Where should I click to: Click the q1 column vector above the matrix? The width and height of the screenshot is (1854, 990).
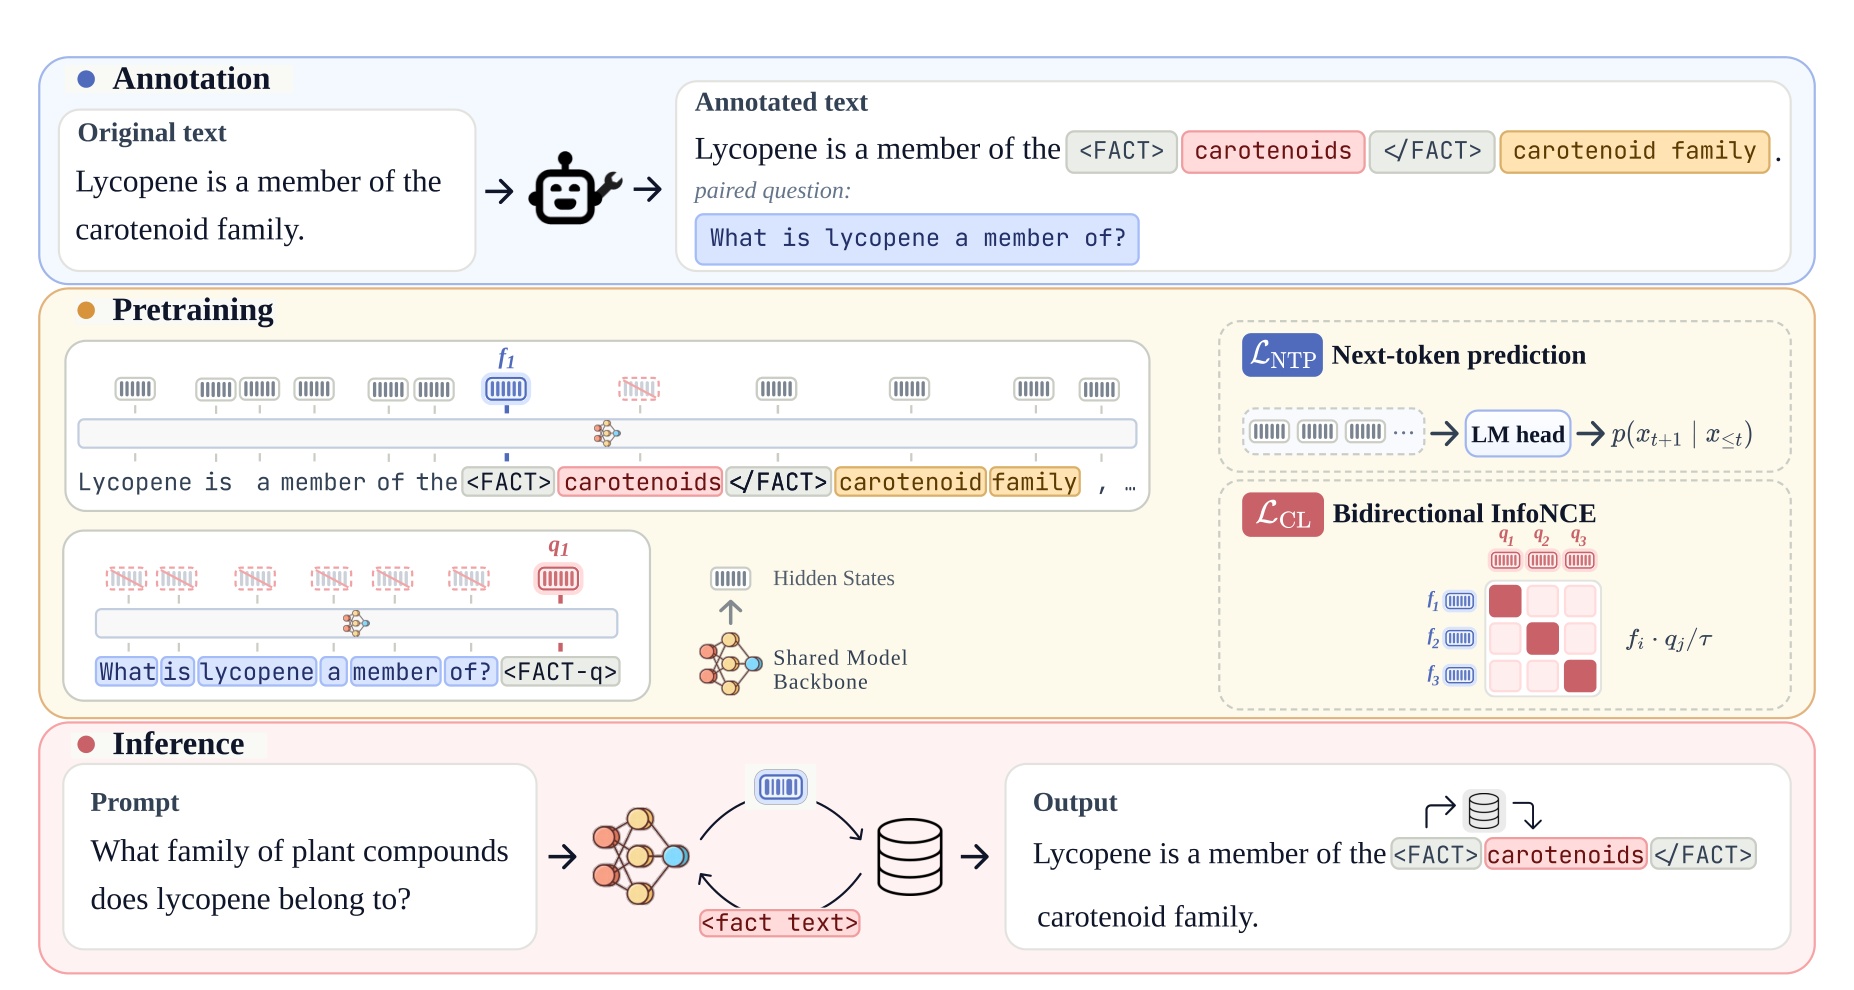pyautogui.click(x=1506, y=560)
